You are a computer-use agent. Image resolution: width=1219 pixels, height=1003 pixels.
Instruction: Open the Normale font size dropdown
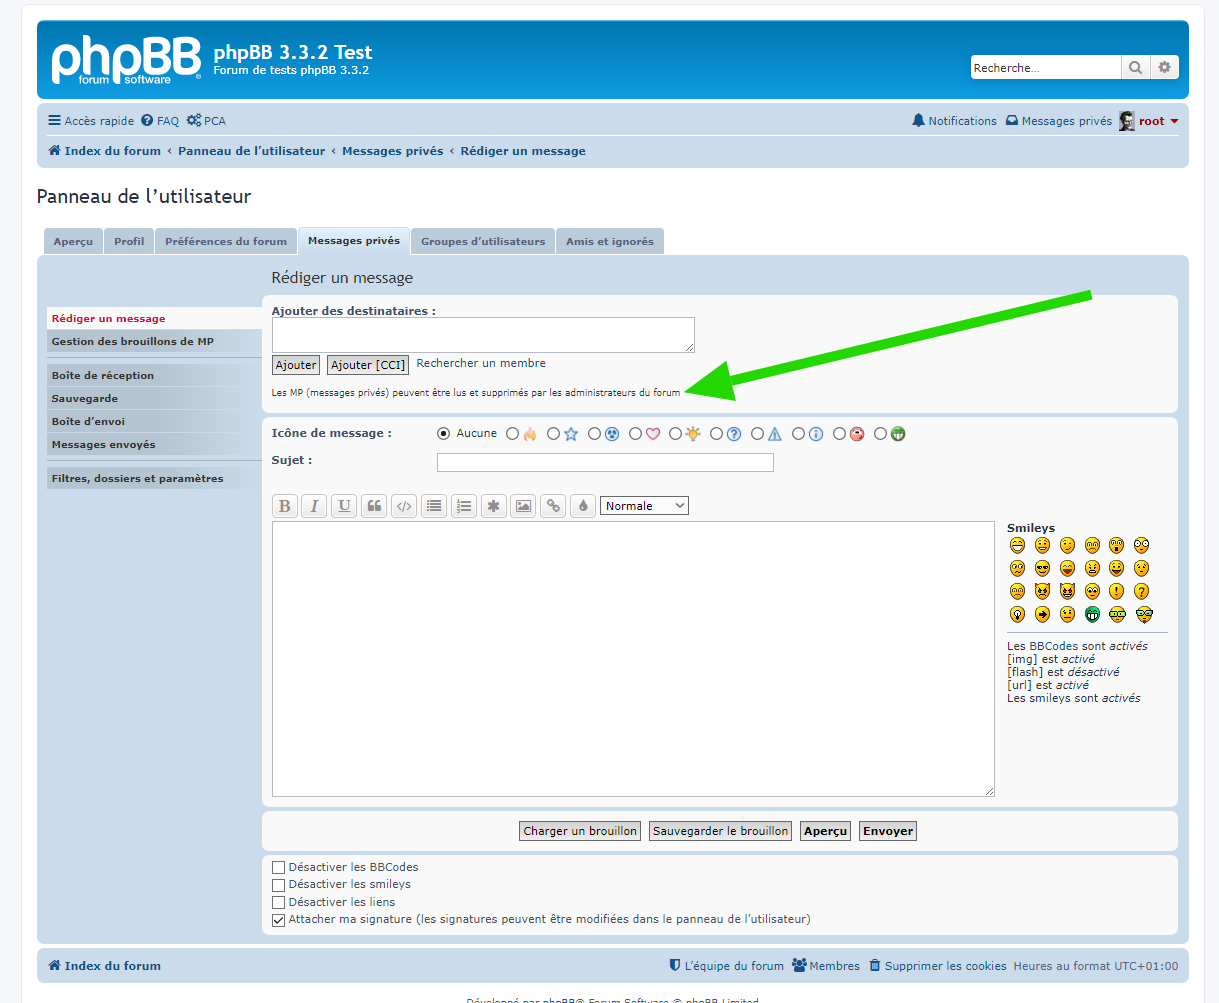pos(644,506)
